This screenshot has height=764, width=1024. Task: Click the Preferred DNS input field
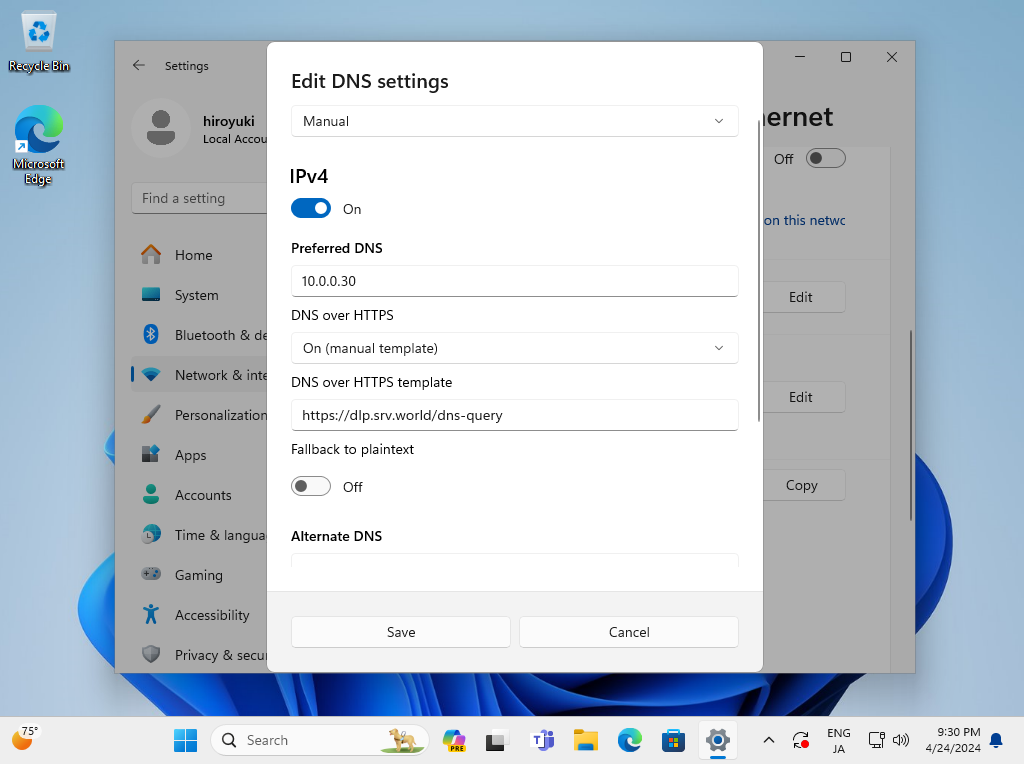[x=514, y=281]
